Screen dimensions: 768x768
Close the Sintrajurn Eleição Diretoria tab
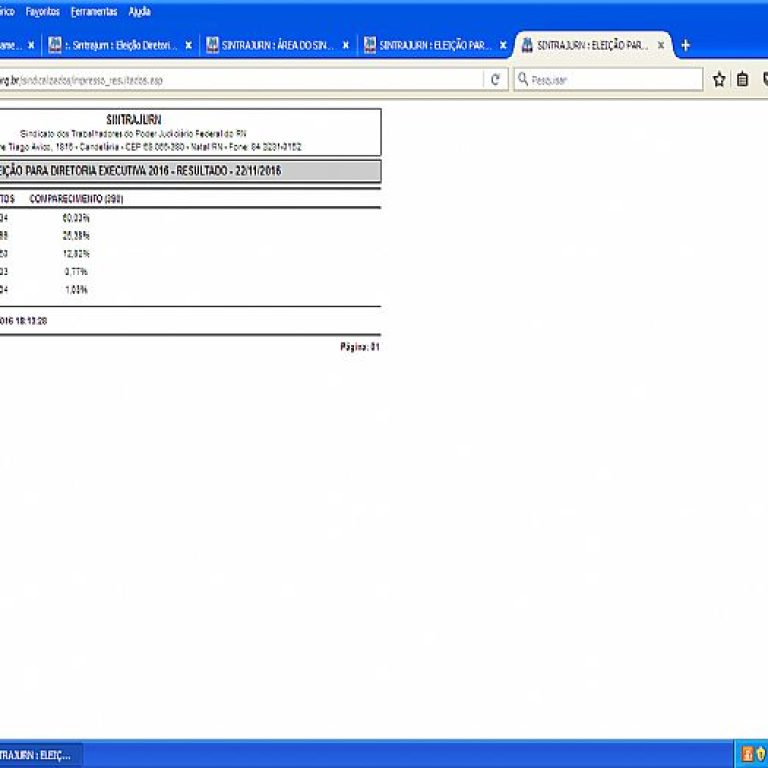[x=189, y=45]
